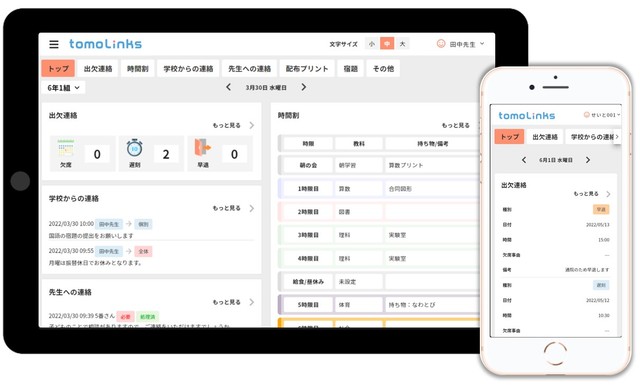Image resolution: width=640 pixels, height=386 pixels.
Task: Open the せいと001 account dropdown on phone
Action: coord(602,115)
